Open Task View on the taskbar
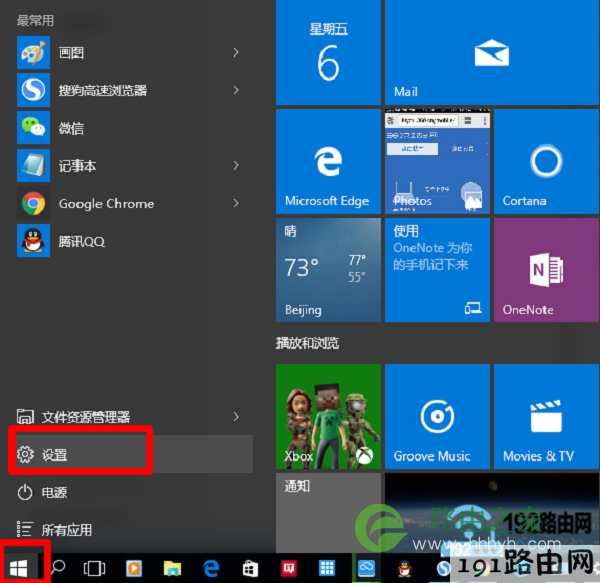Image resolution: width=600 pixels, height=583 pixels. (94, 568)
